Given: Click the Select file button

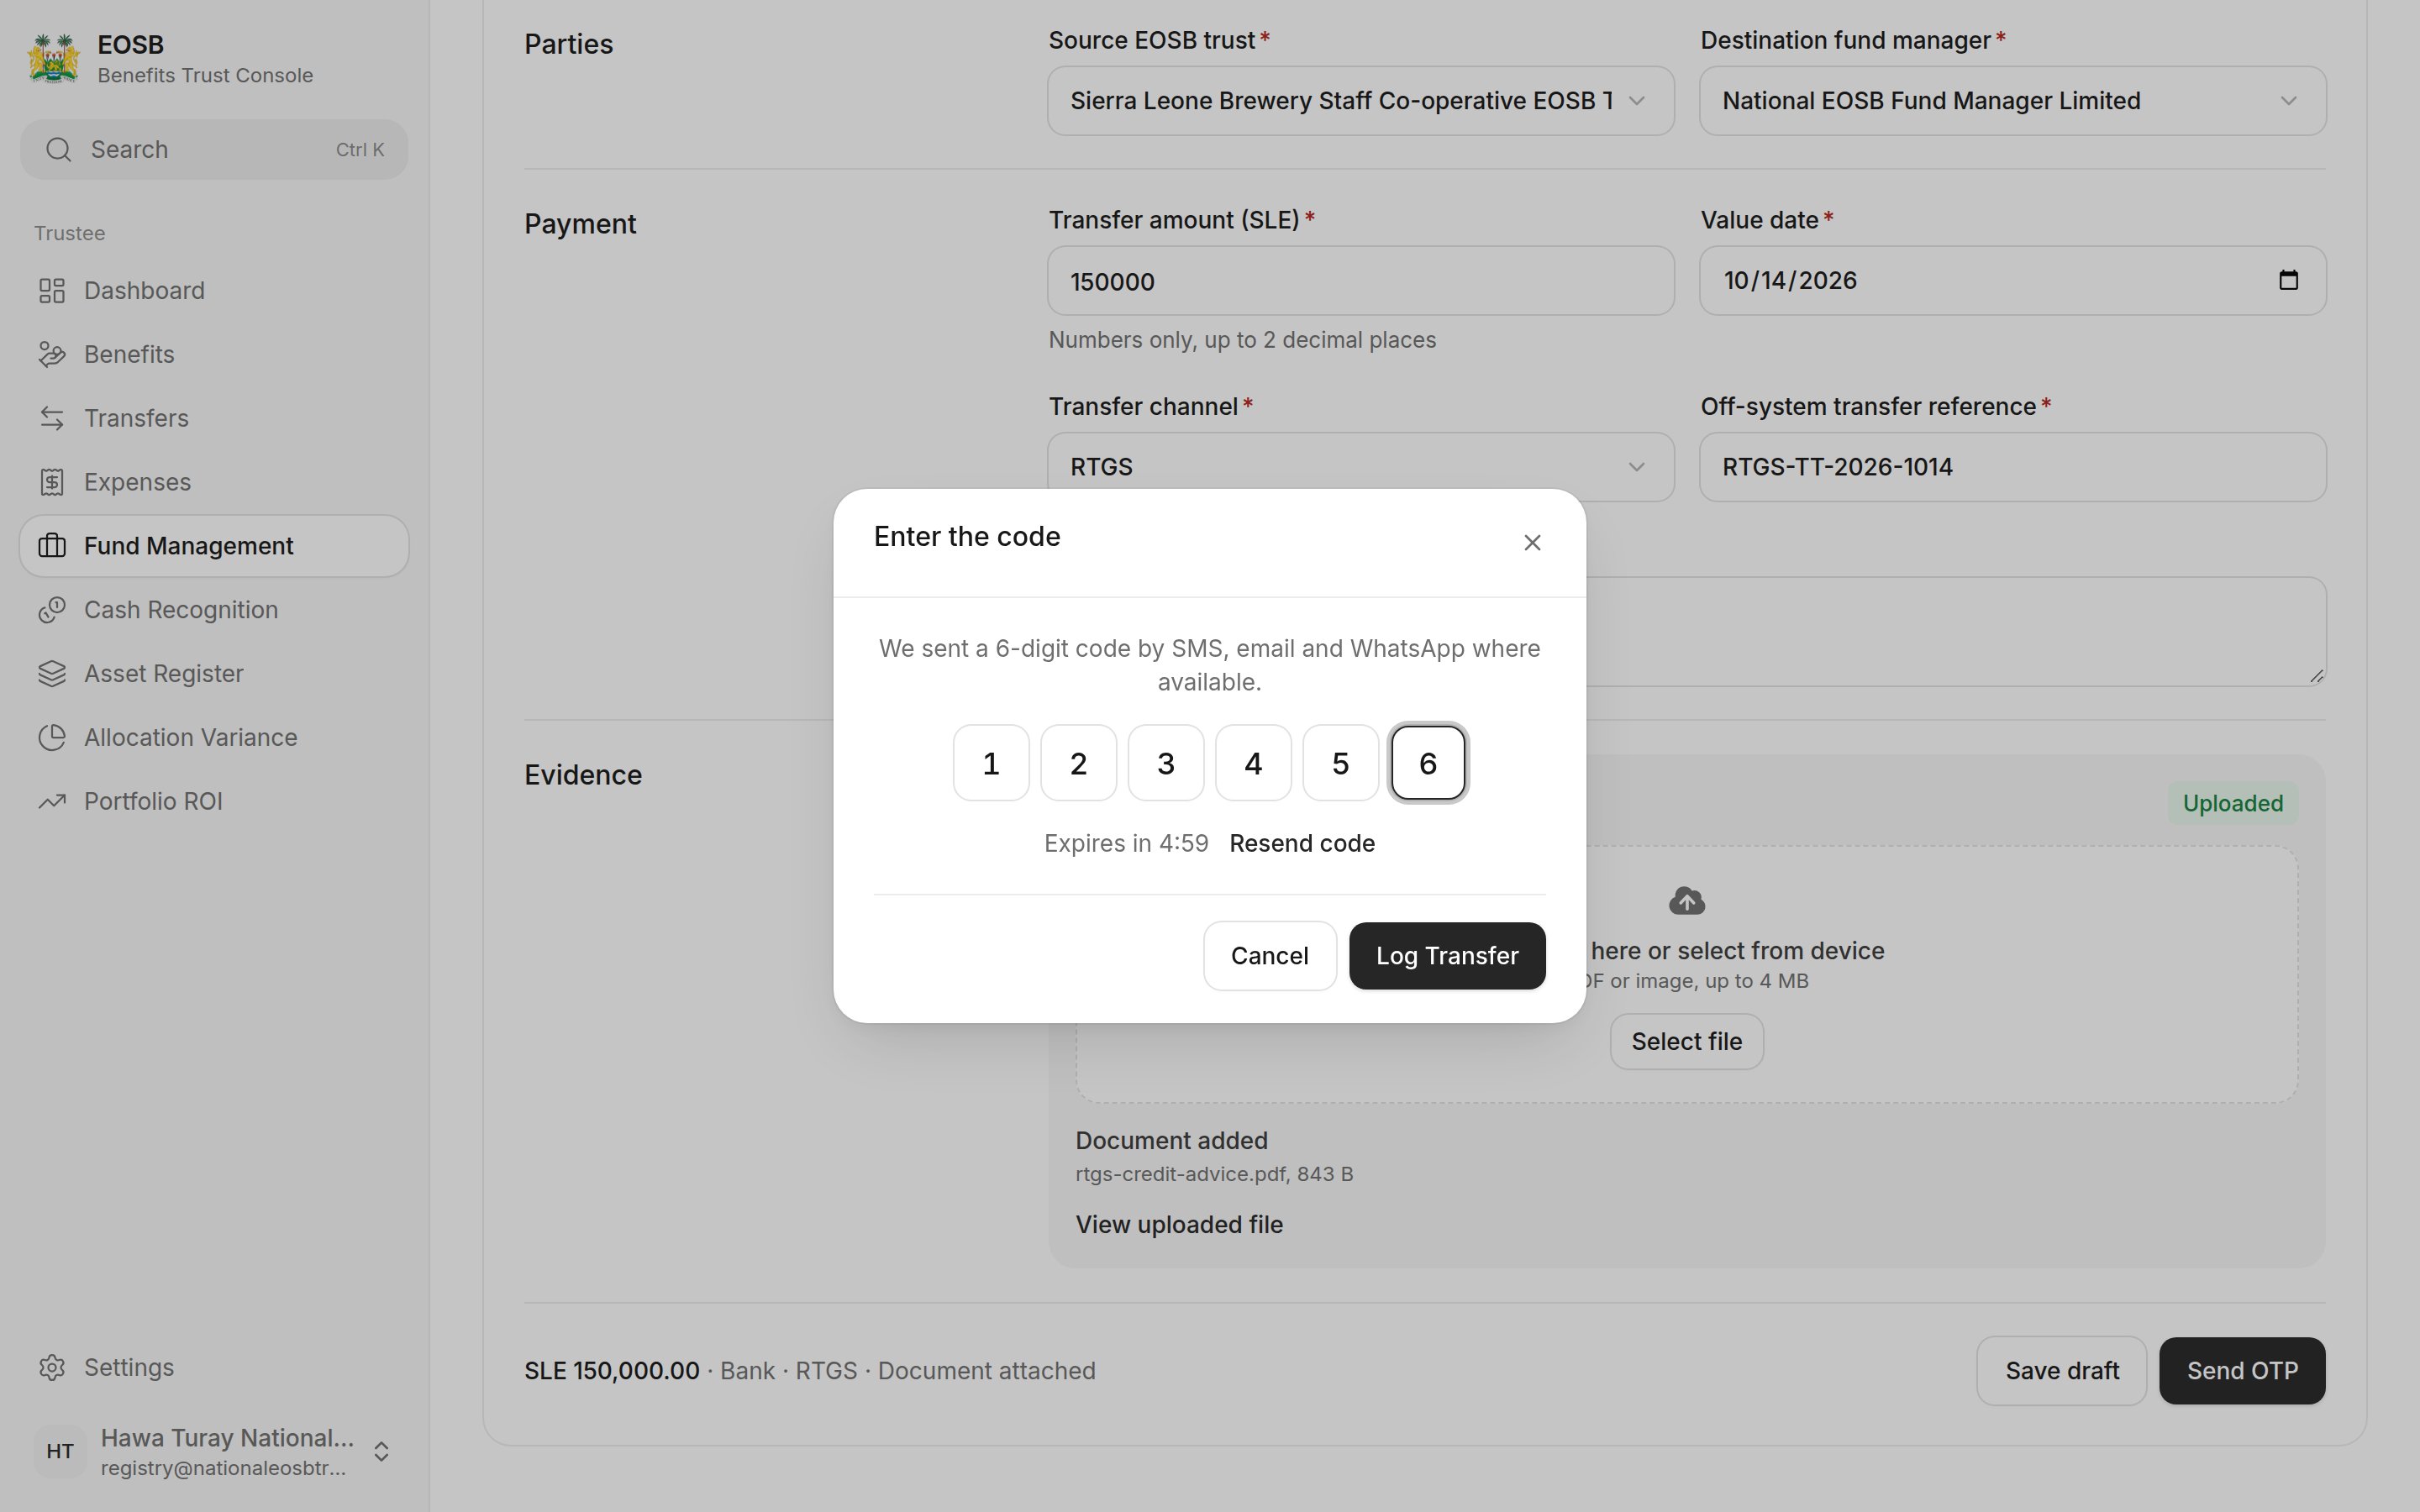Looking at the screenshot, I should tap(1687, 1042).
